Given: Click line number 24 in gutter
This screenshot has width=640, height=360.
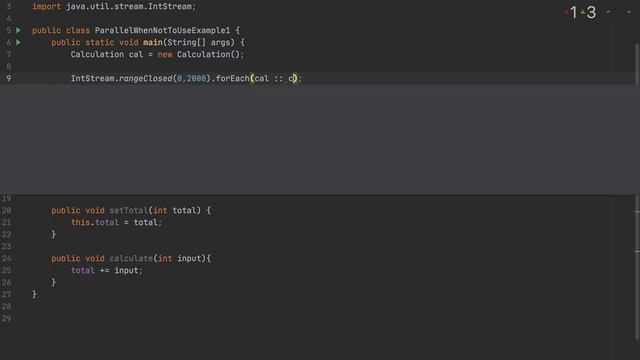Looking at the screenshot, I should pyautogui.click(x=7, y=258).
